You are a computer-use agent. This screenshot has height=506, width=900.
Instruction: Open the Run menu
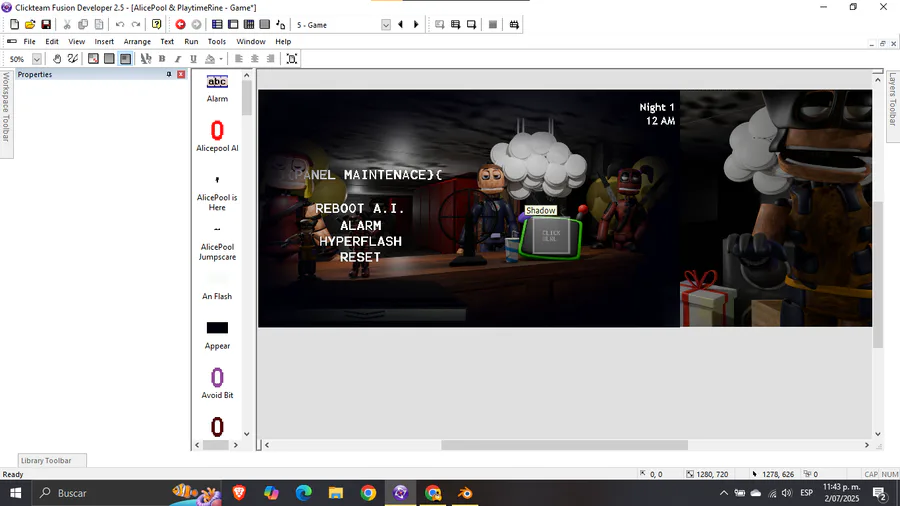tap(191, 41)
